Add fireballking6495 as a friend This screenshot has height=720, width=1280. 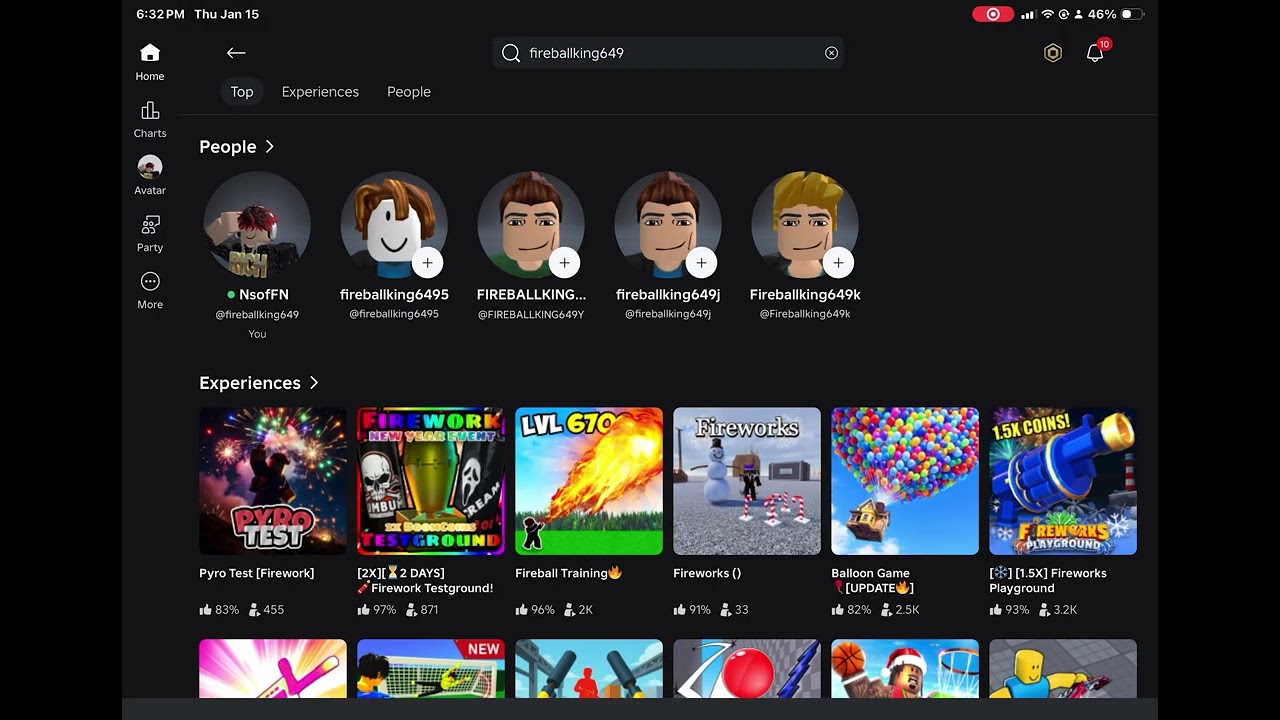coord(427,263)
